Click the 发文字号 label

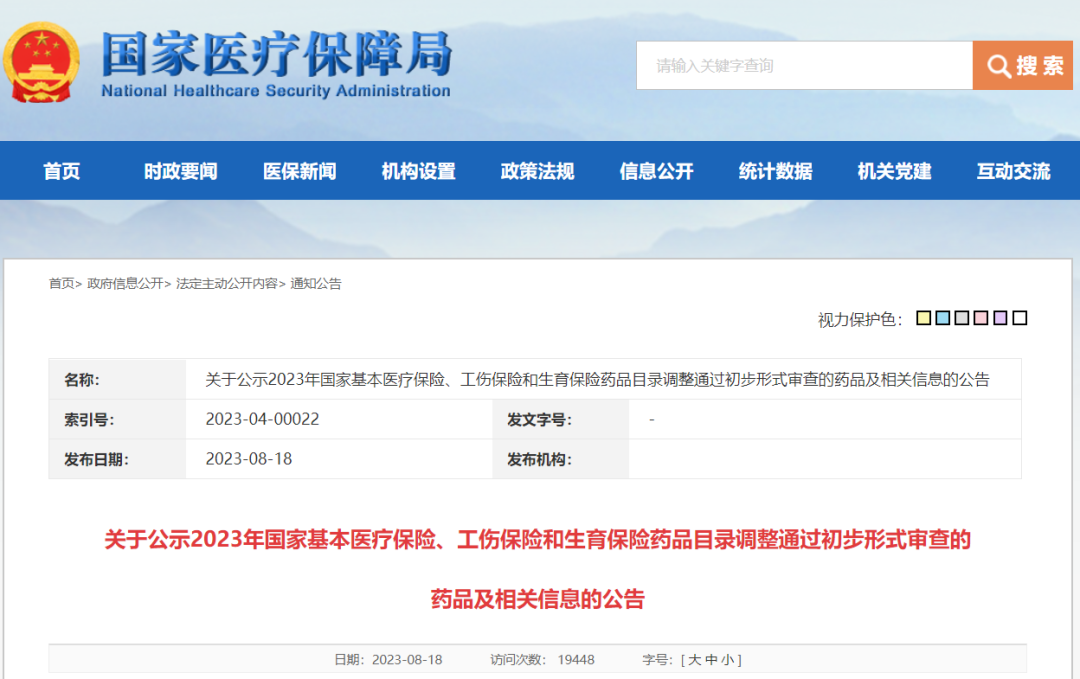539,419
